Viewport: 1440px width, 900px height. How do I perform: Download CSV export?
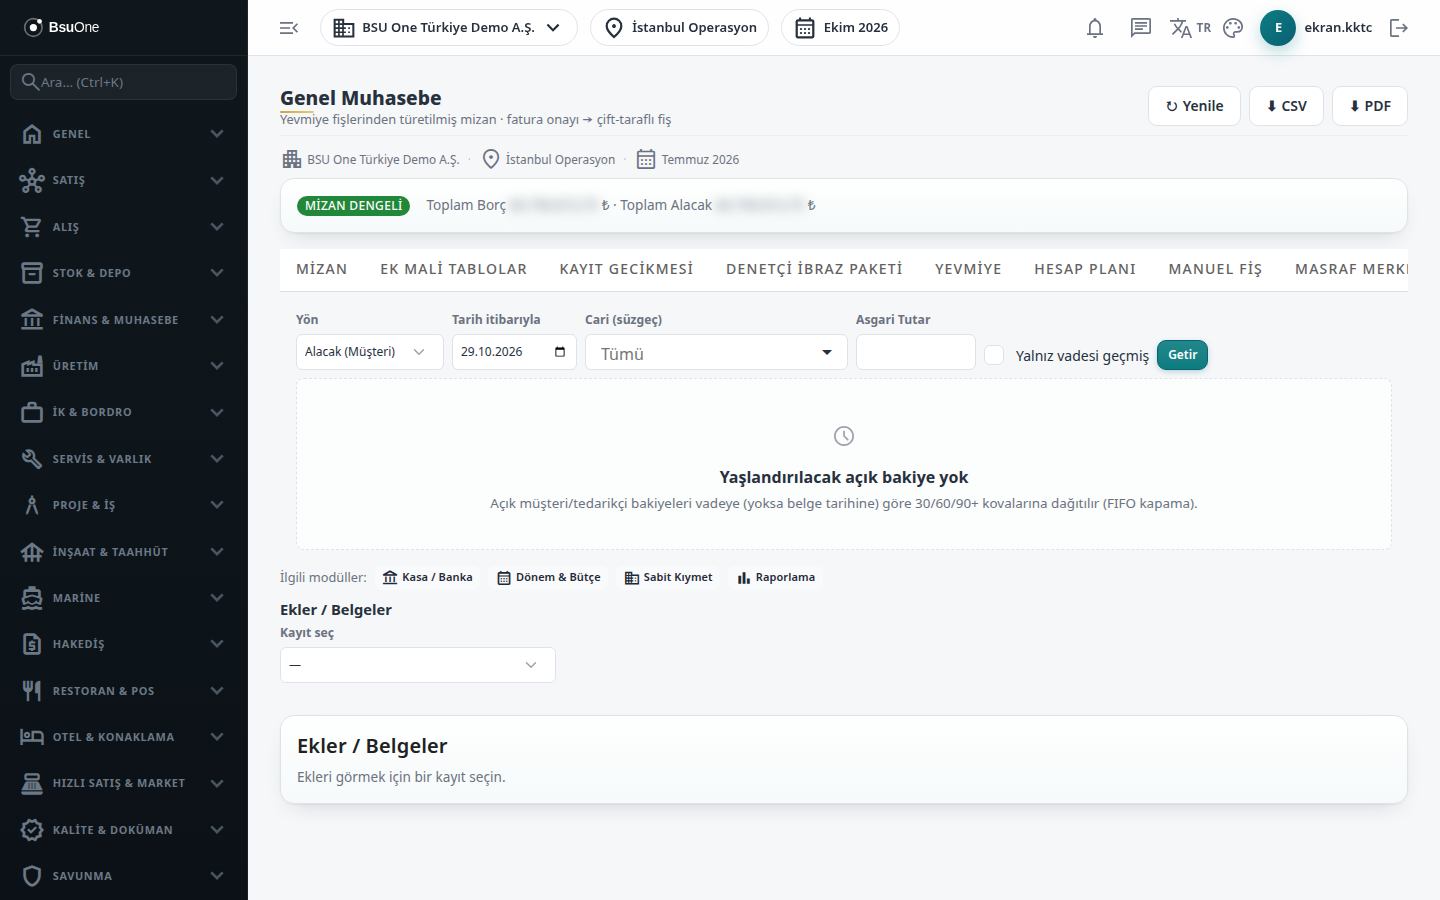(1286, 106)
